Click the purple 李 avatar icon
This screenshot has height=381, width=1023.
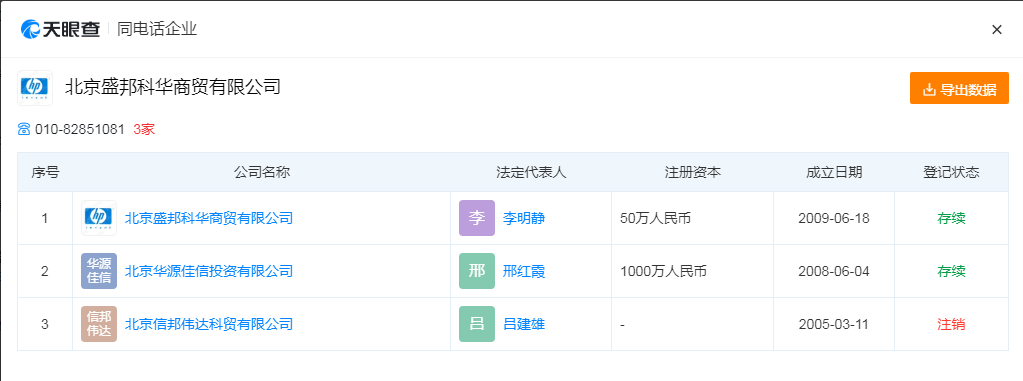click(x=477, y=218)
